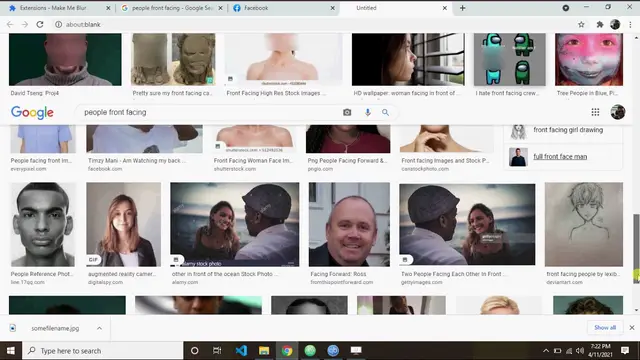Click Show all downloads
This screenshot has height=360, width=640.
click(605, 327)
